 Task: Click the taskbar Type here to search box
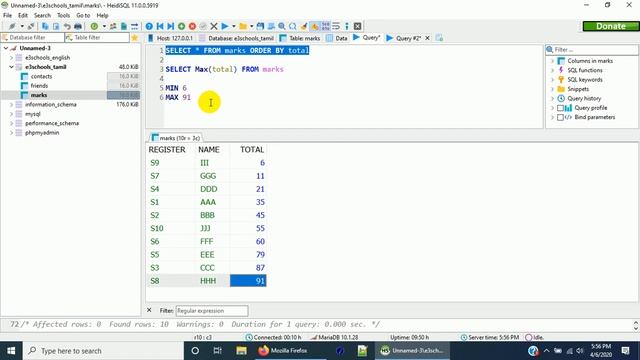(x=104, y=351)
